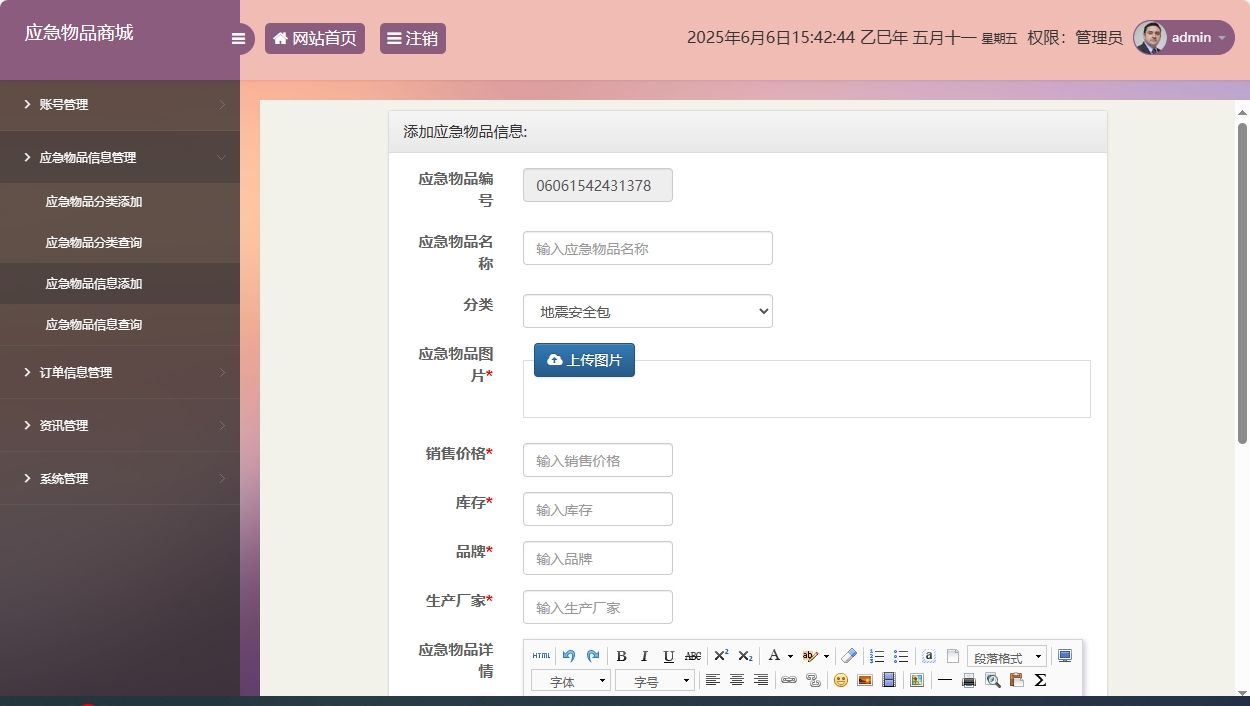1250x706 pixels.
Task: Insert an emoji with the smiley icon
Action: 840,681
